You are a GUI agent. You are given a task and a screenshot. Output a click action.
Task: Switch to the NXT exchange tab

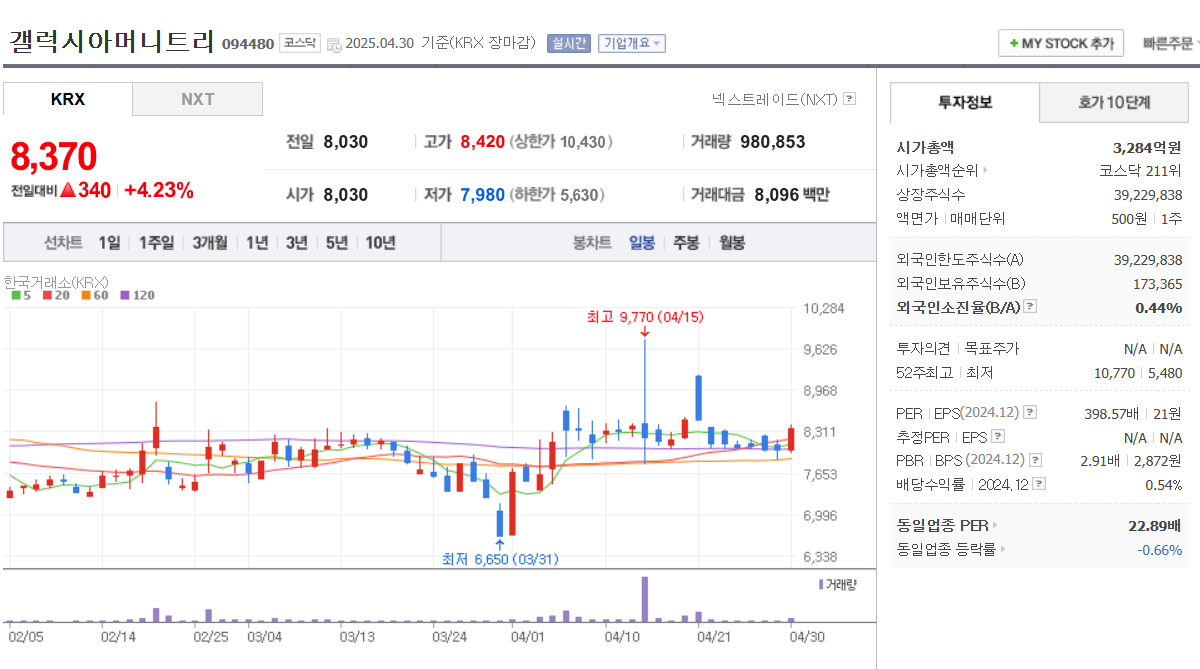click(197, 99)
